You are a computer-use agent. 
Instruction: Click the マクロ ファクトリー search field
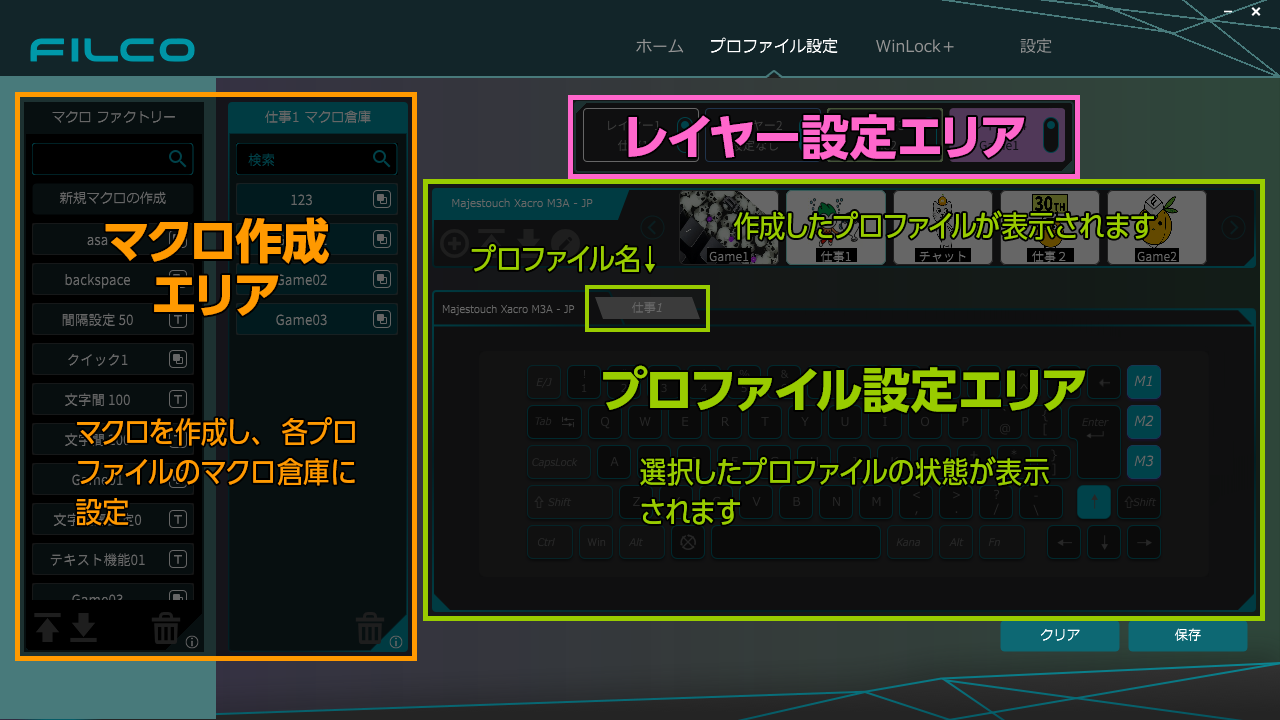click(112, 158)
